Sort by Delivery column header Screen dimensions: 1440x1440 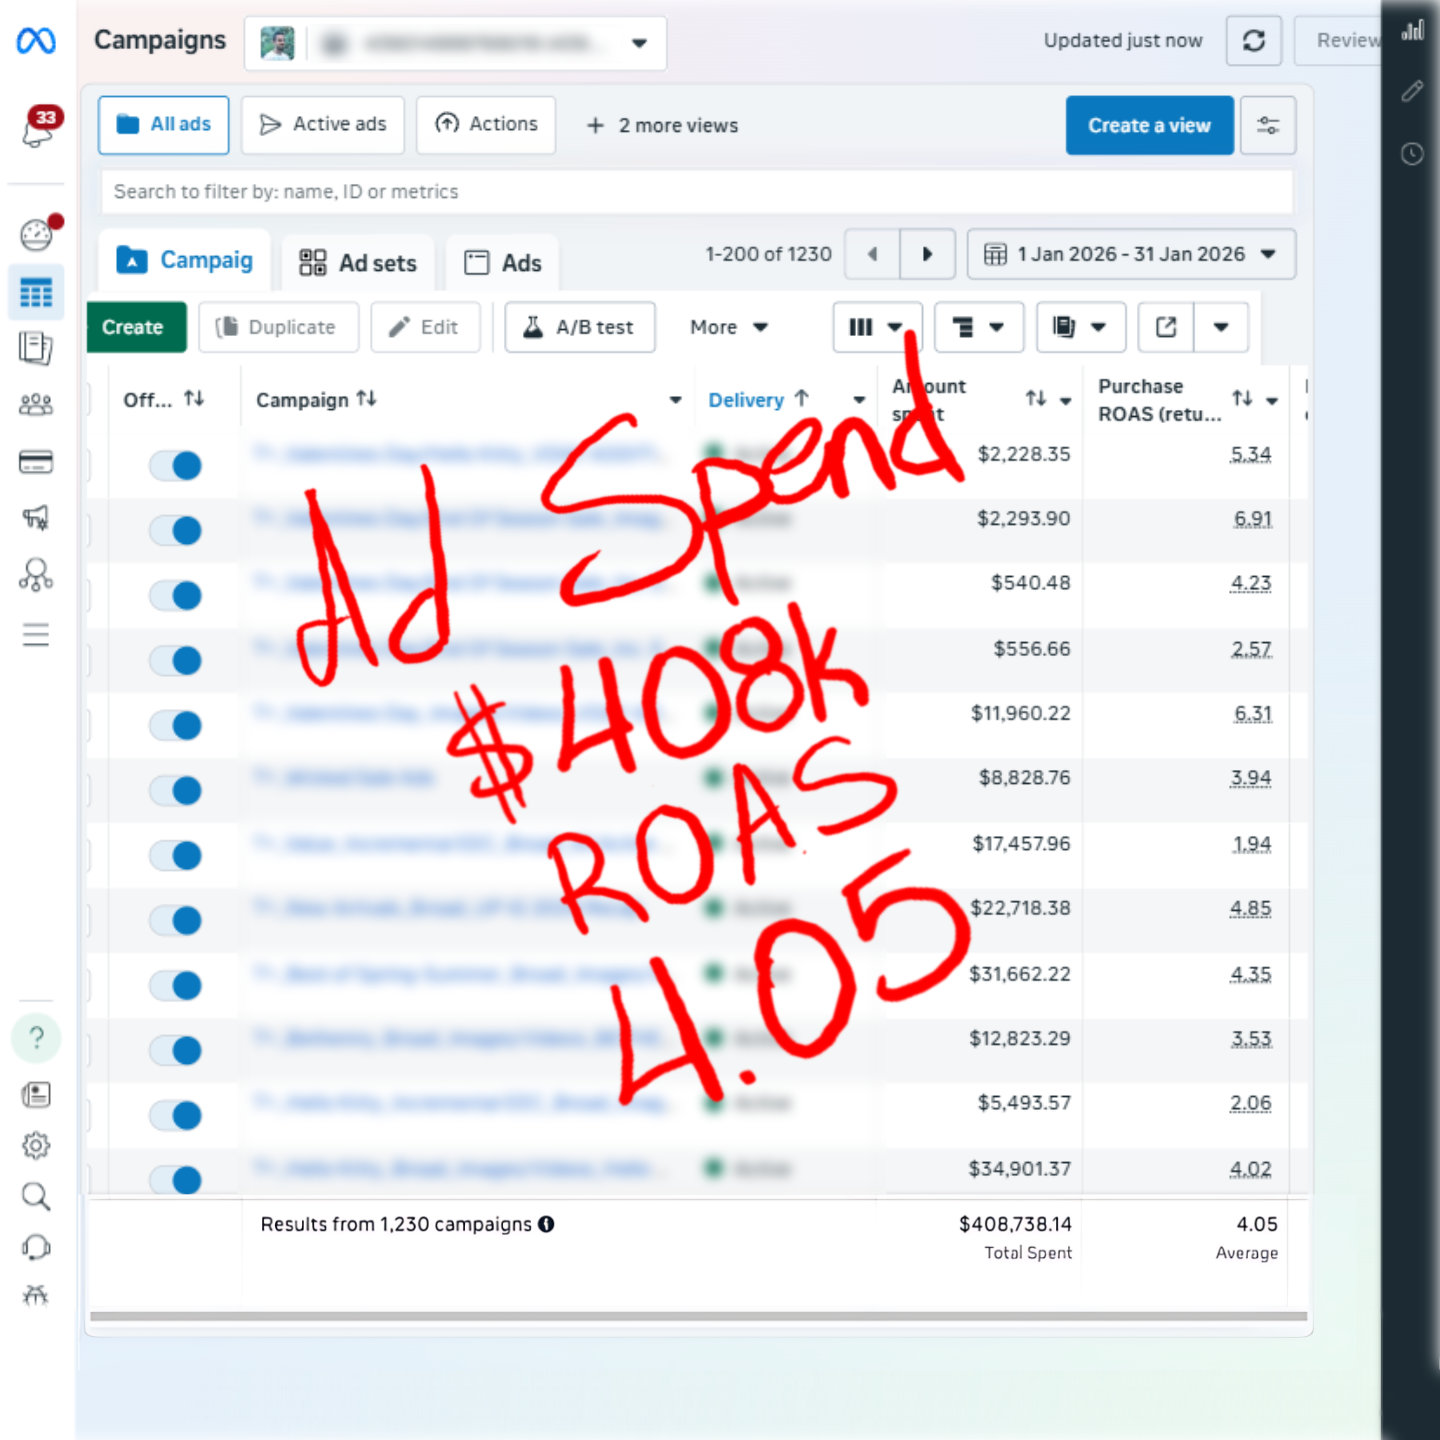(x=758, y=400)
